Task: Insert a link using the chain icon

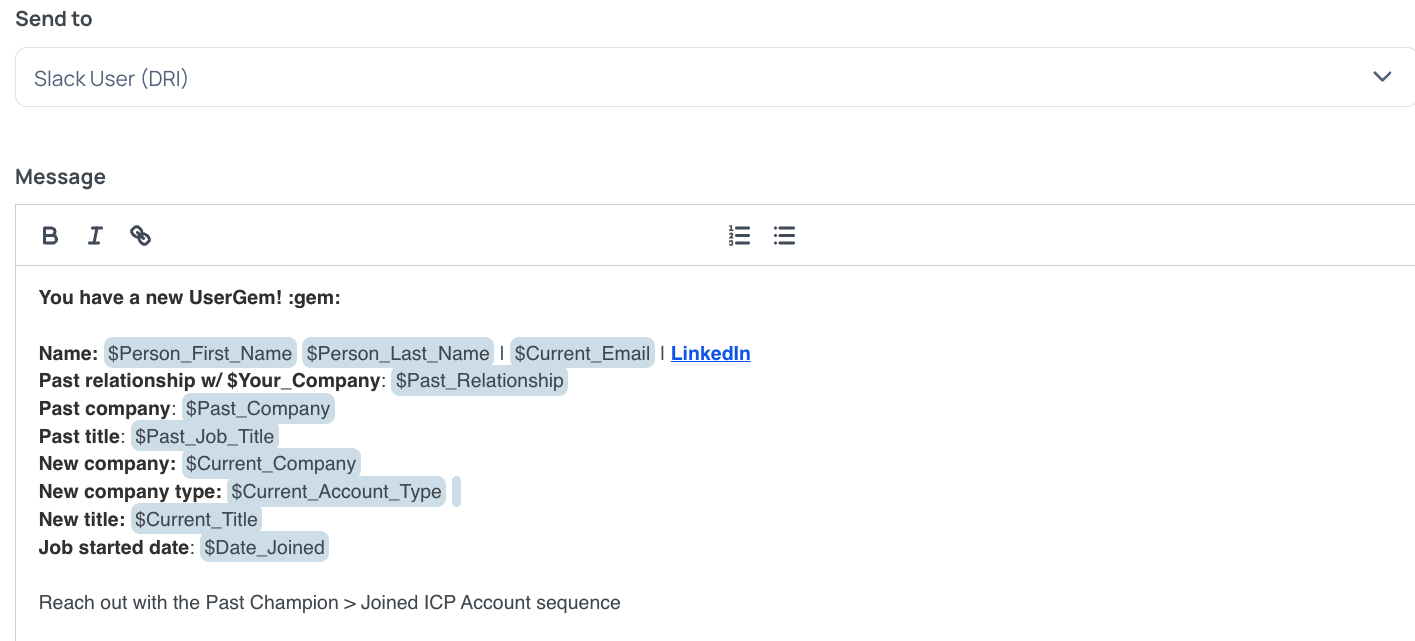Action: click(141, 236)
